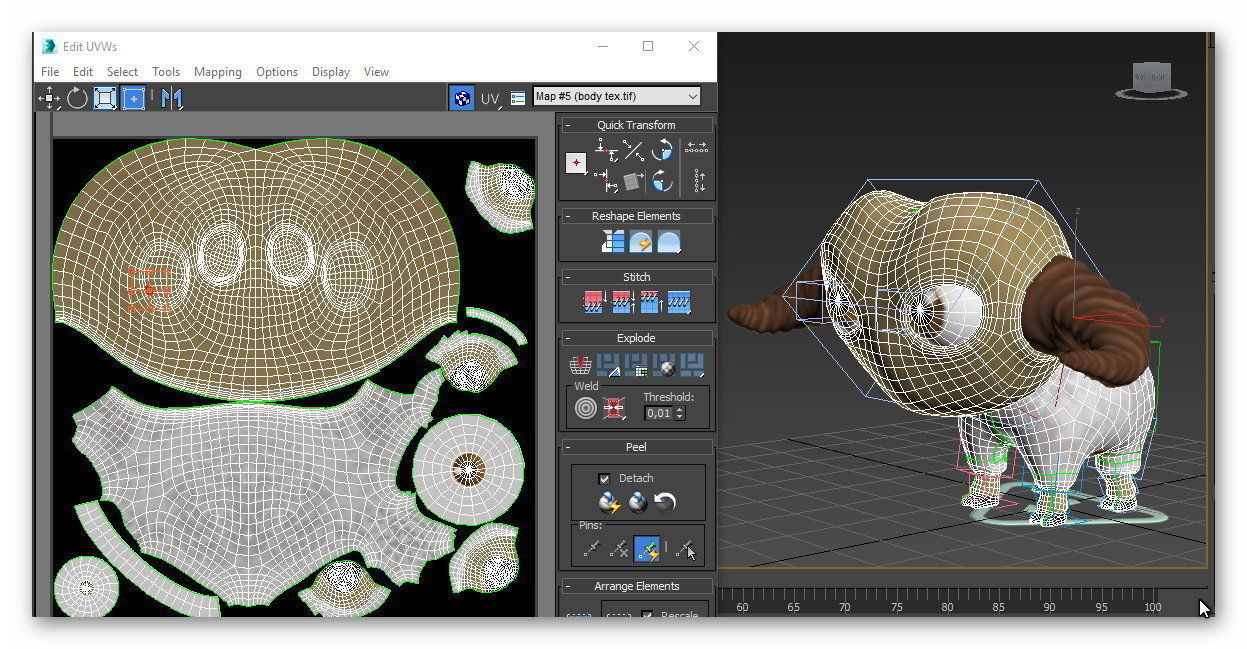Open the Display menu
This screenshot has height=649, width=1247.
tap(331, 72)
